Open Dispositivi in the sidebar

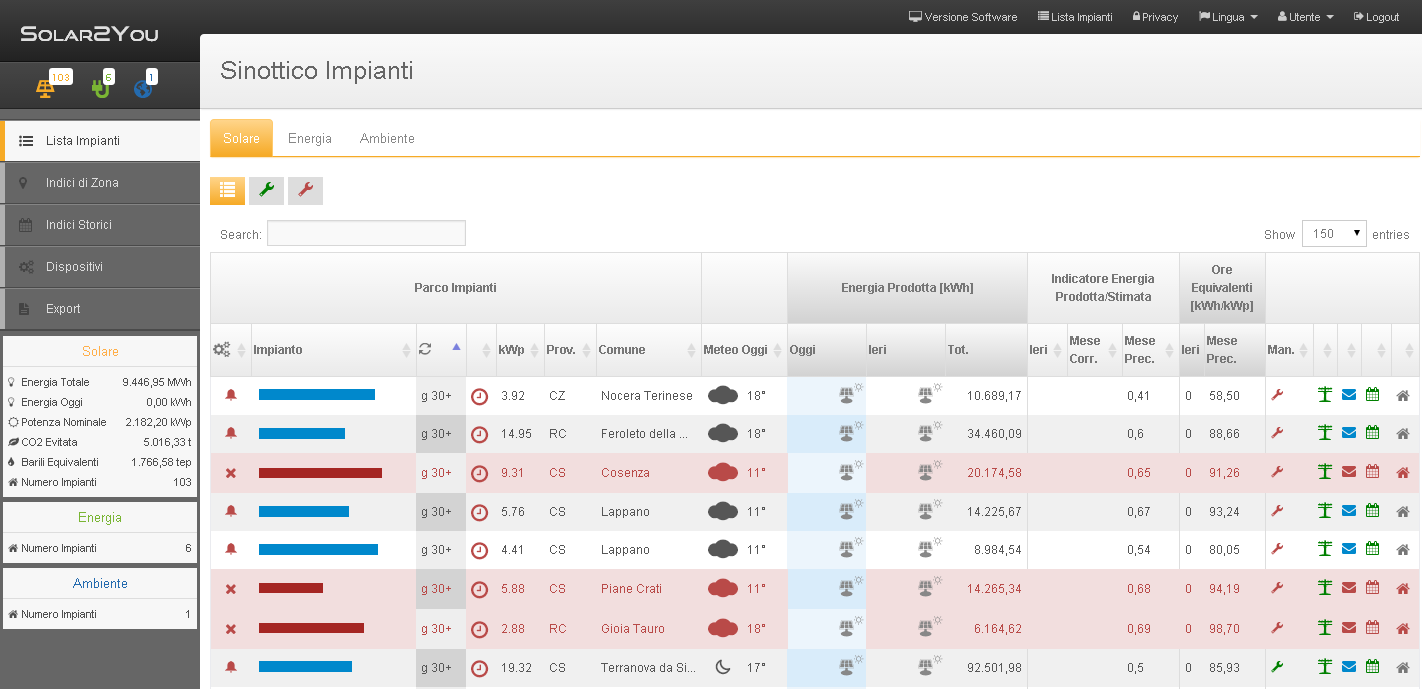click(100, 267)
